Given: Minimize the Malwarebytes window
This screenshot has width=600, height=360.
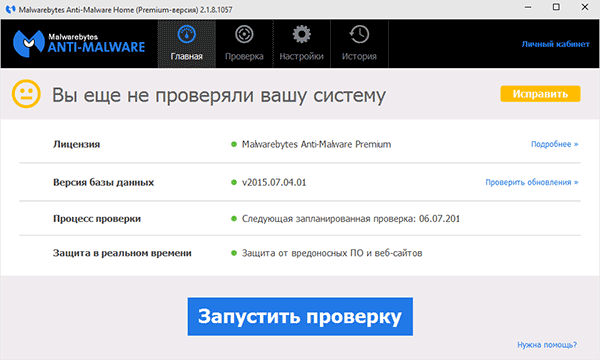Looking at the screenshot, I should [x=528, y=7].
